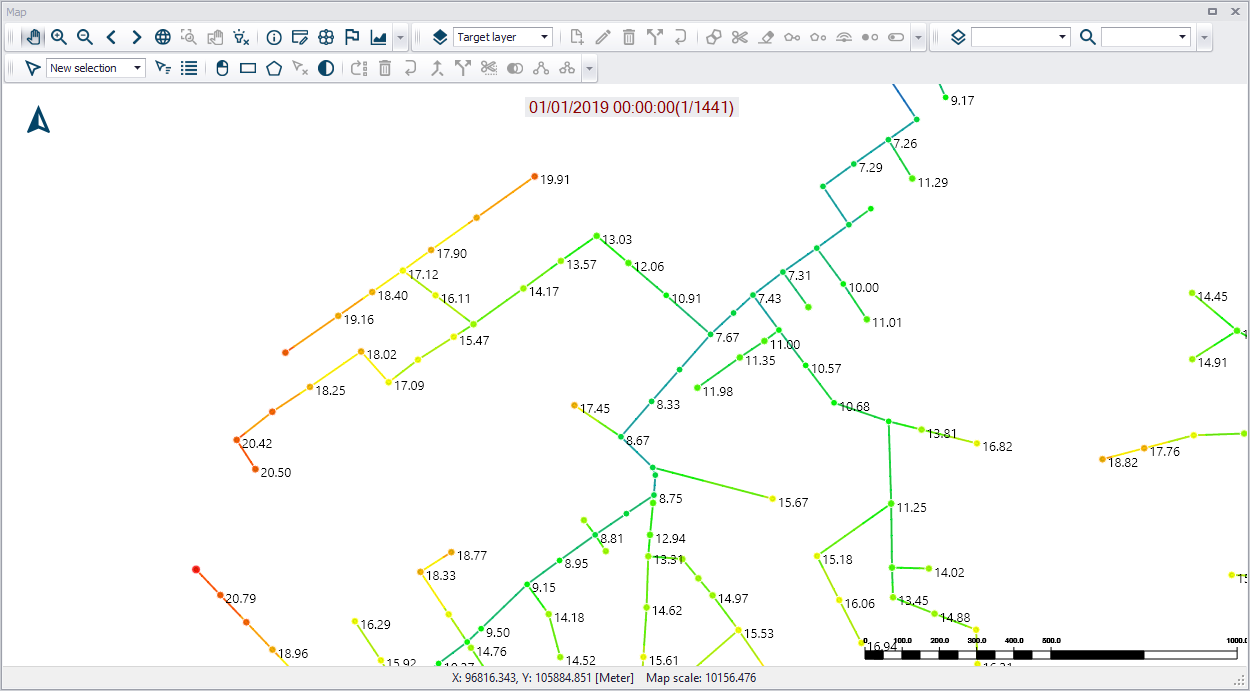
Task: Click the node labeled 20.50
Action: (x=255, y=469)
